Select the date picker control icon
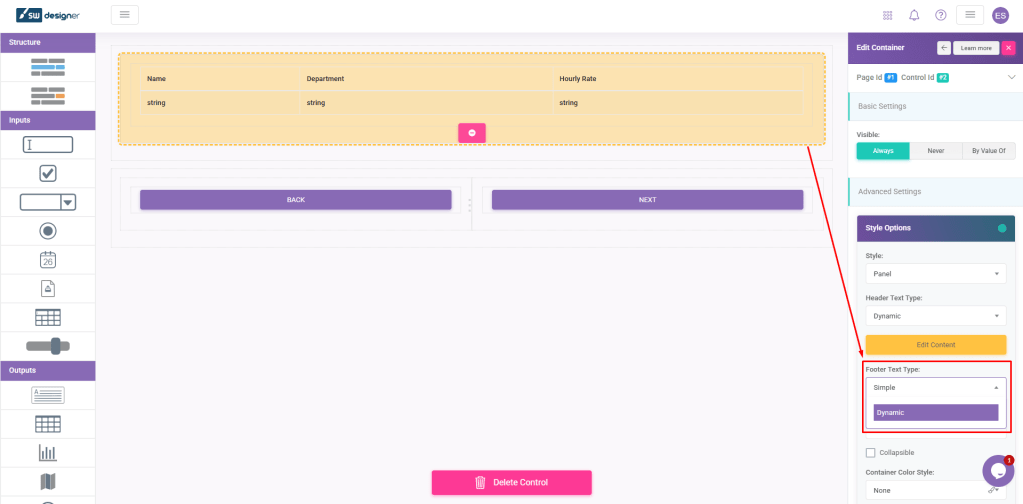Screen dimensions: 1023x504 pyautogui.click(x=47, y=260)
